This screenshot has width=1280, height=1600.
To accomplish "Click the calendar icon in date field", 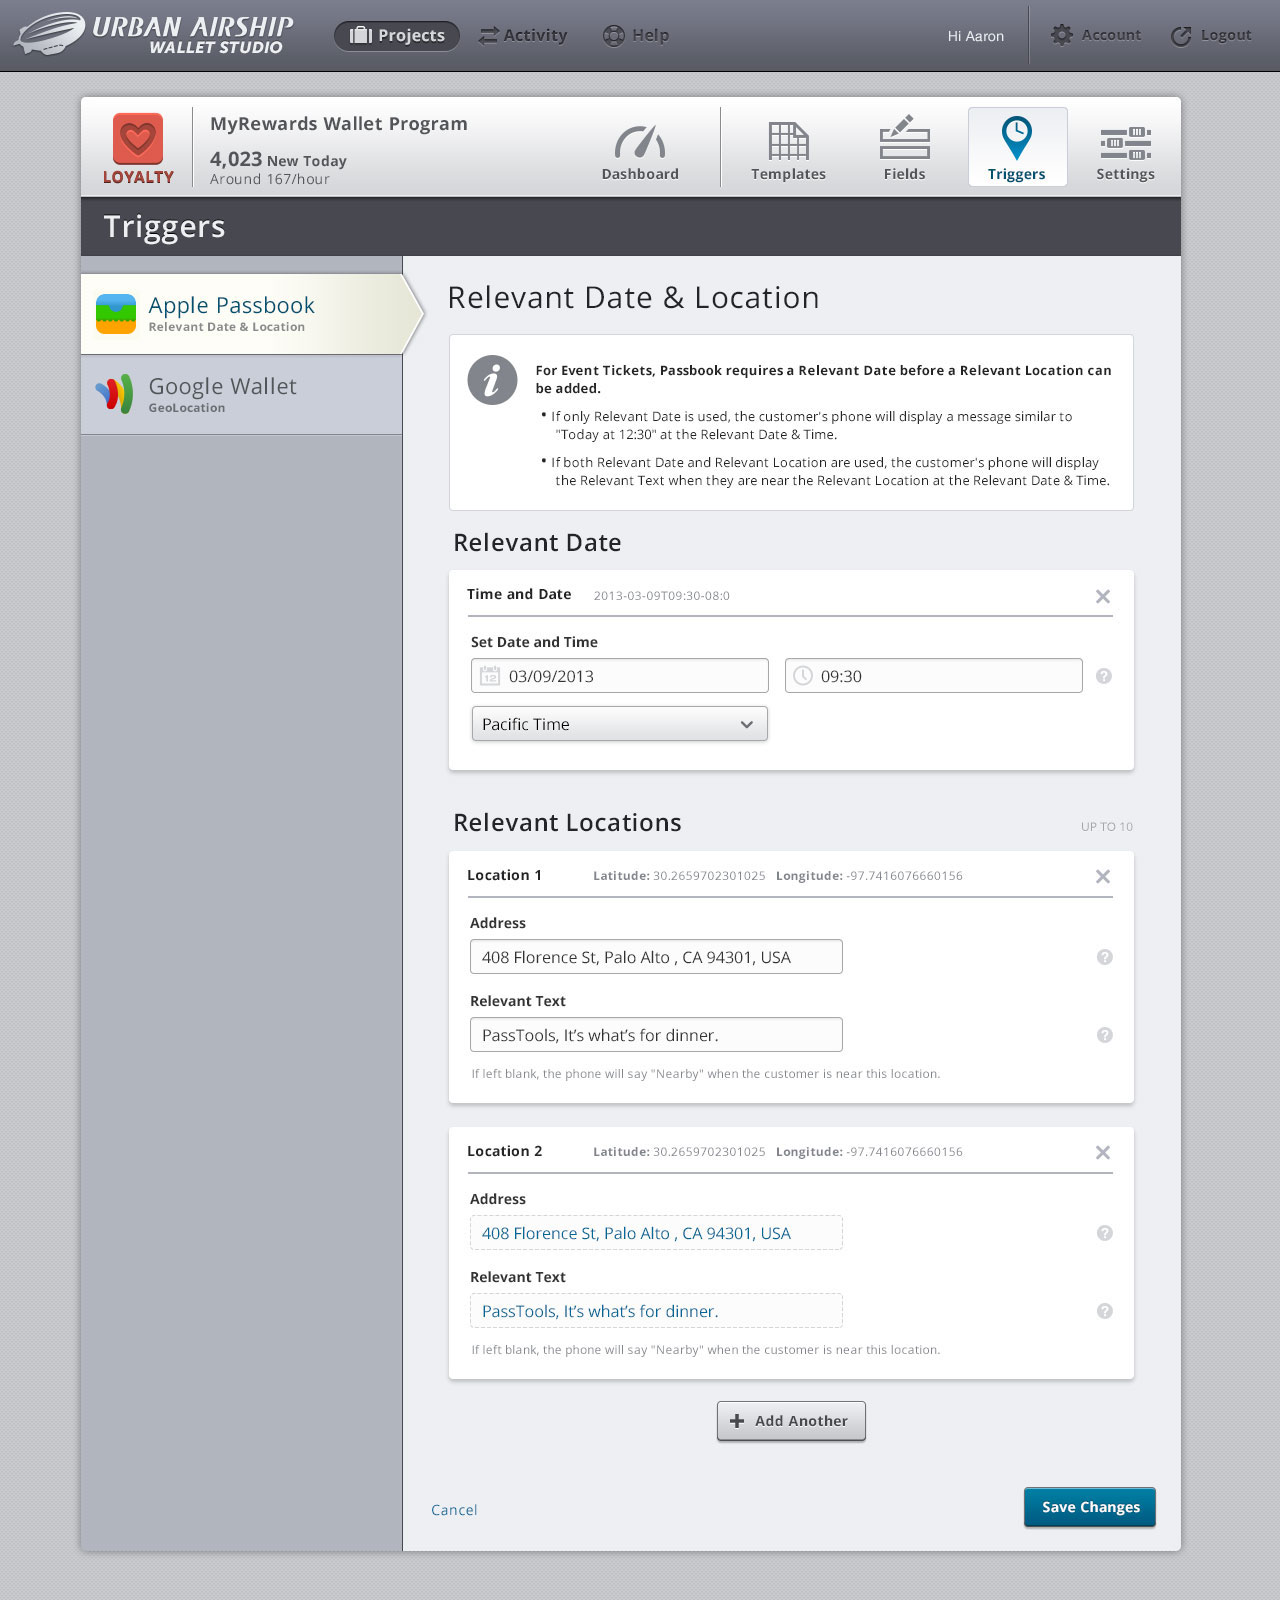I will click(490, 676).
